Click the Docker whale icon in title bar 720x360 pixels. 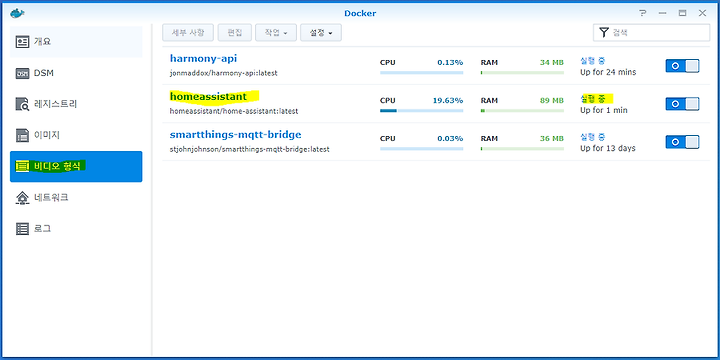[x=18, y=13]
